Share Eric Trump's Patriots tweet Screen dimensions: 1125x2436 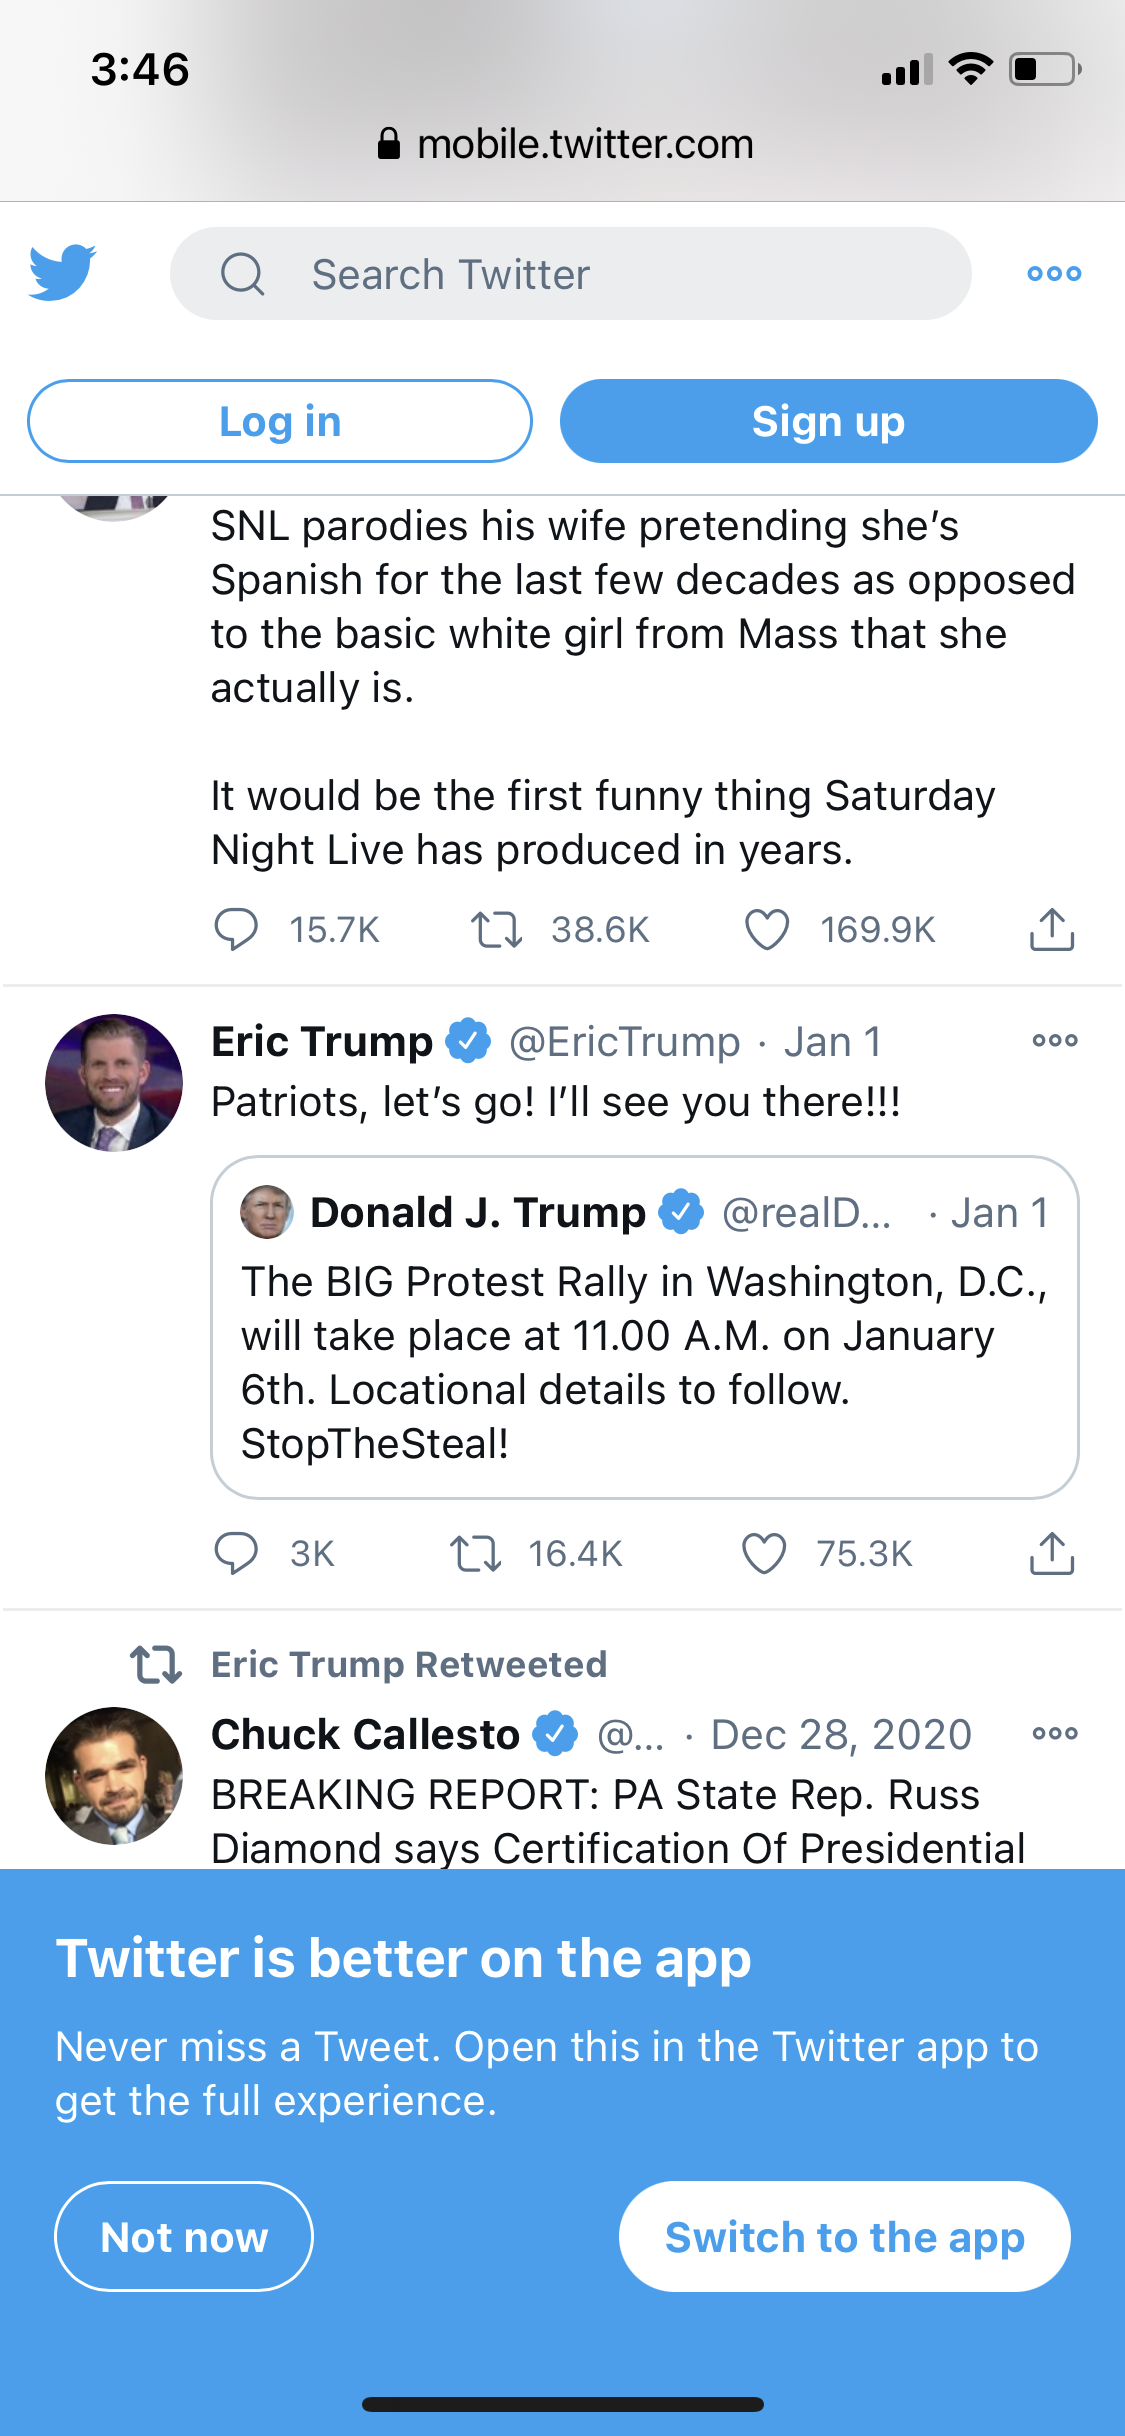pos(1051,1553)
